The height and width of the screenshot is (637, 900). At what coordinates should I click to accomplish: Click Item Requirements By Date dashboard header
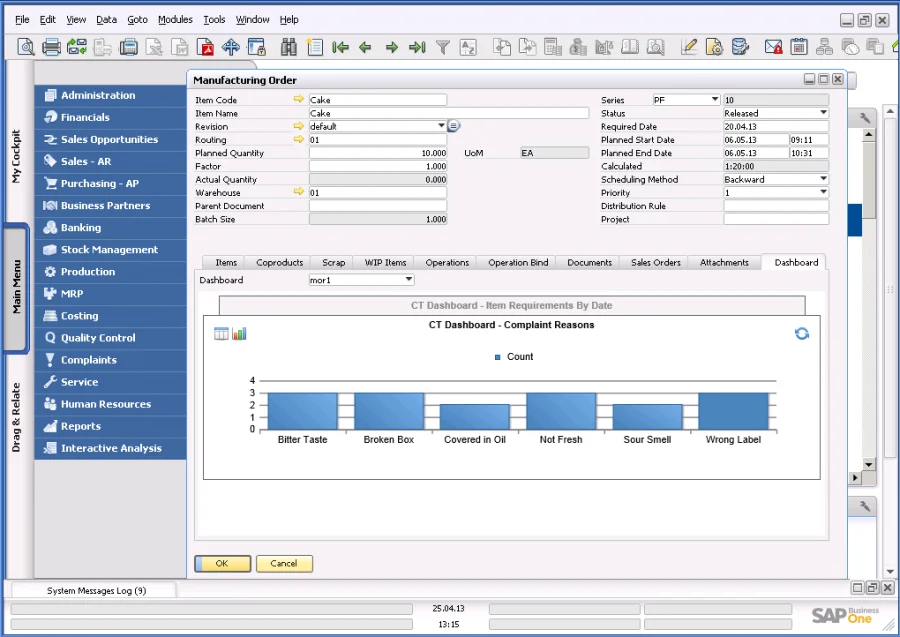click(511, 305)
